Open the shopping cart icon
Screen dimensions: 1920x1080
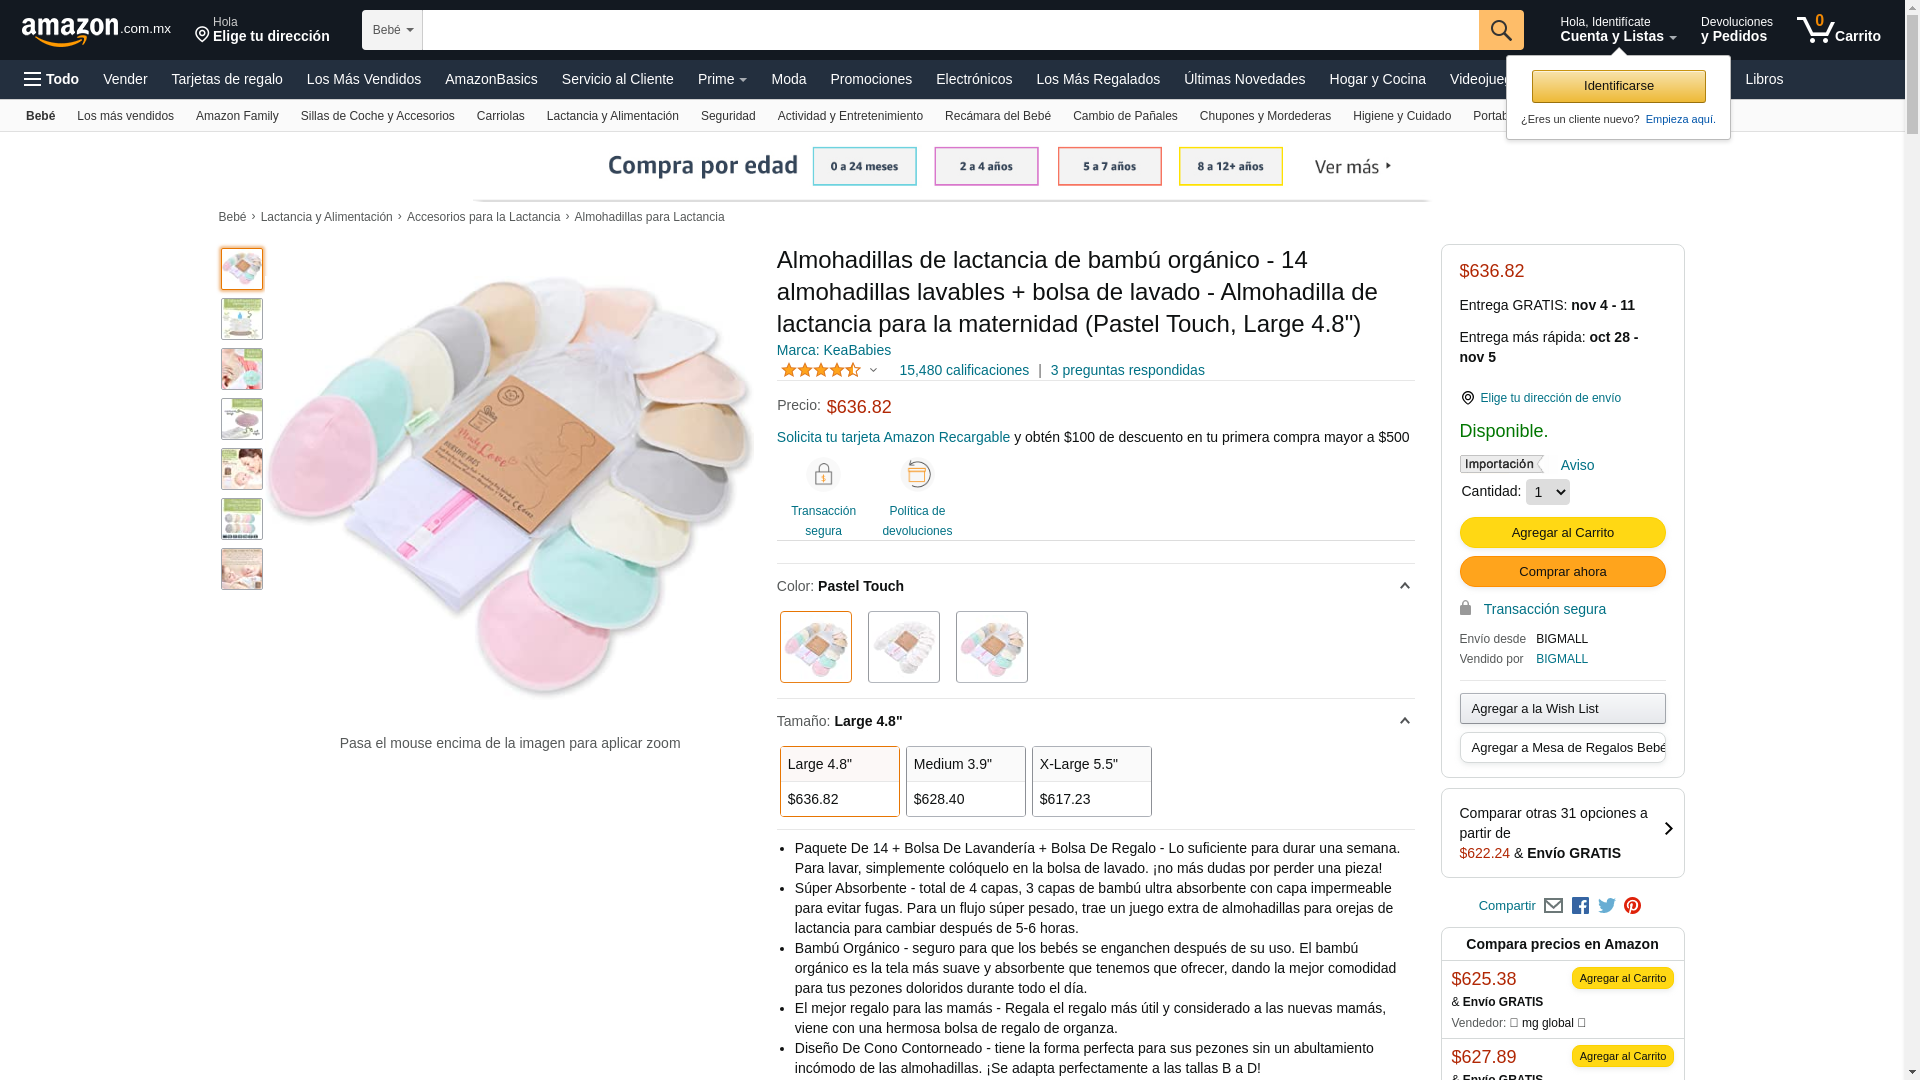tap(1838, 30)
